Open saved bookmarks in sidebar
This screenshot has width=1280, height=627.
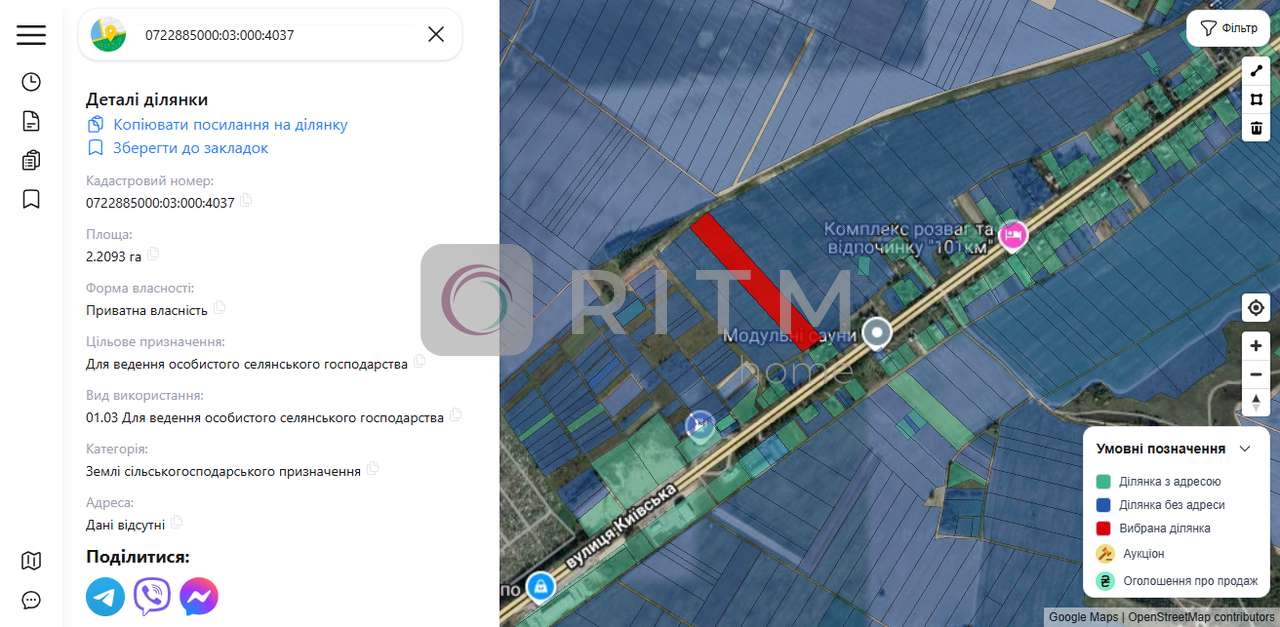tap(31, 199)
